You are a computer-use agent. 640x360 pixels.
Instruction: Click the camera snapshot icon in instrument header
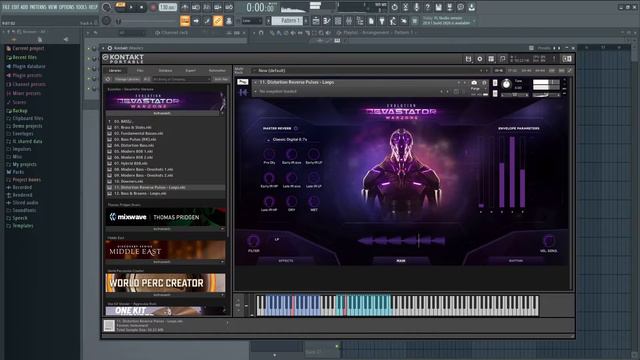coord(474,83)
